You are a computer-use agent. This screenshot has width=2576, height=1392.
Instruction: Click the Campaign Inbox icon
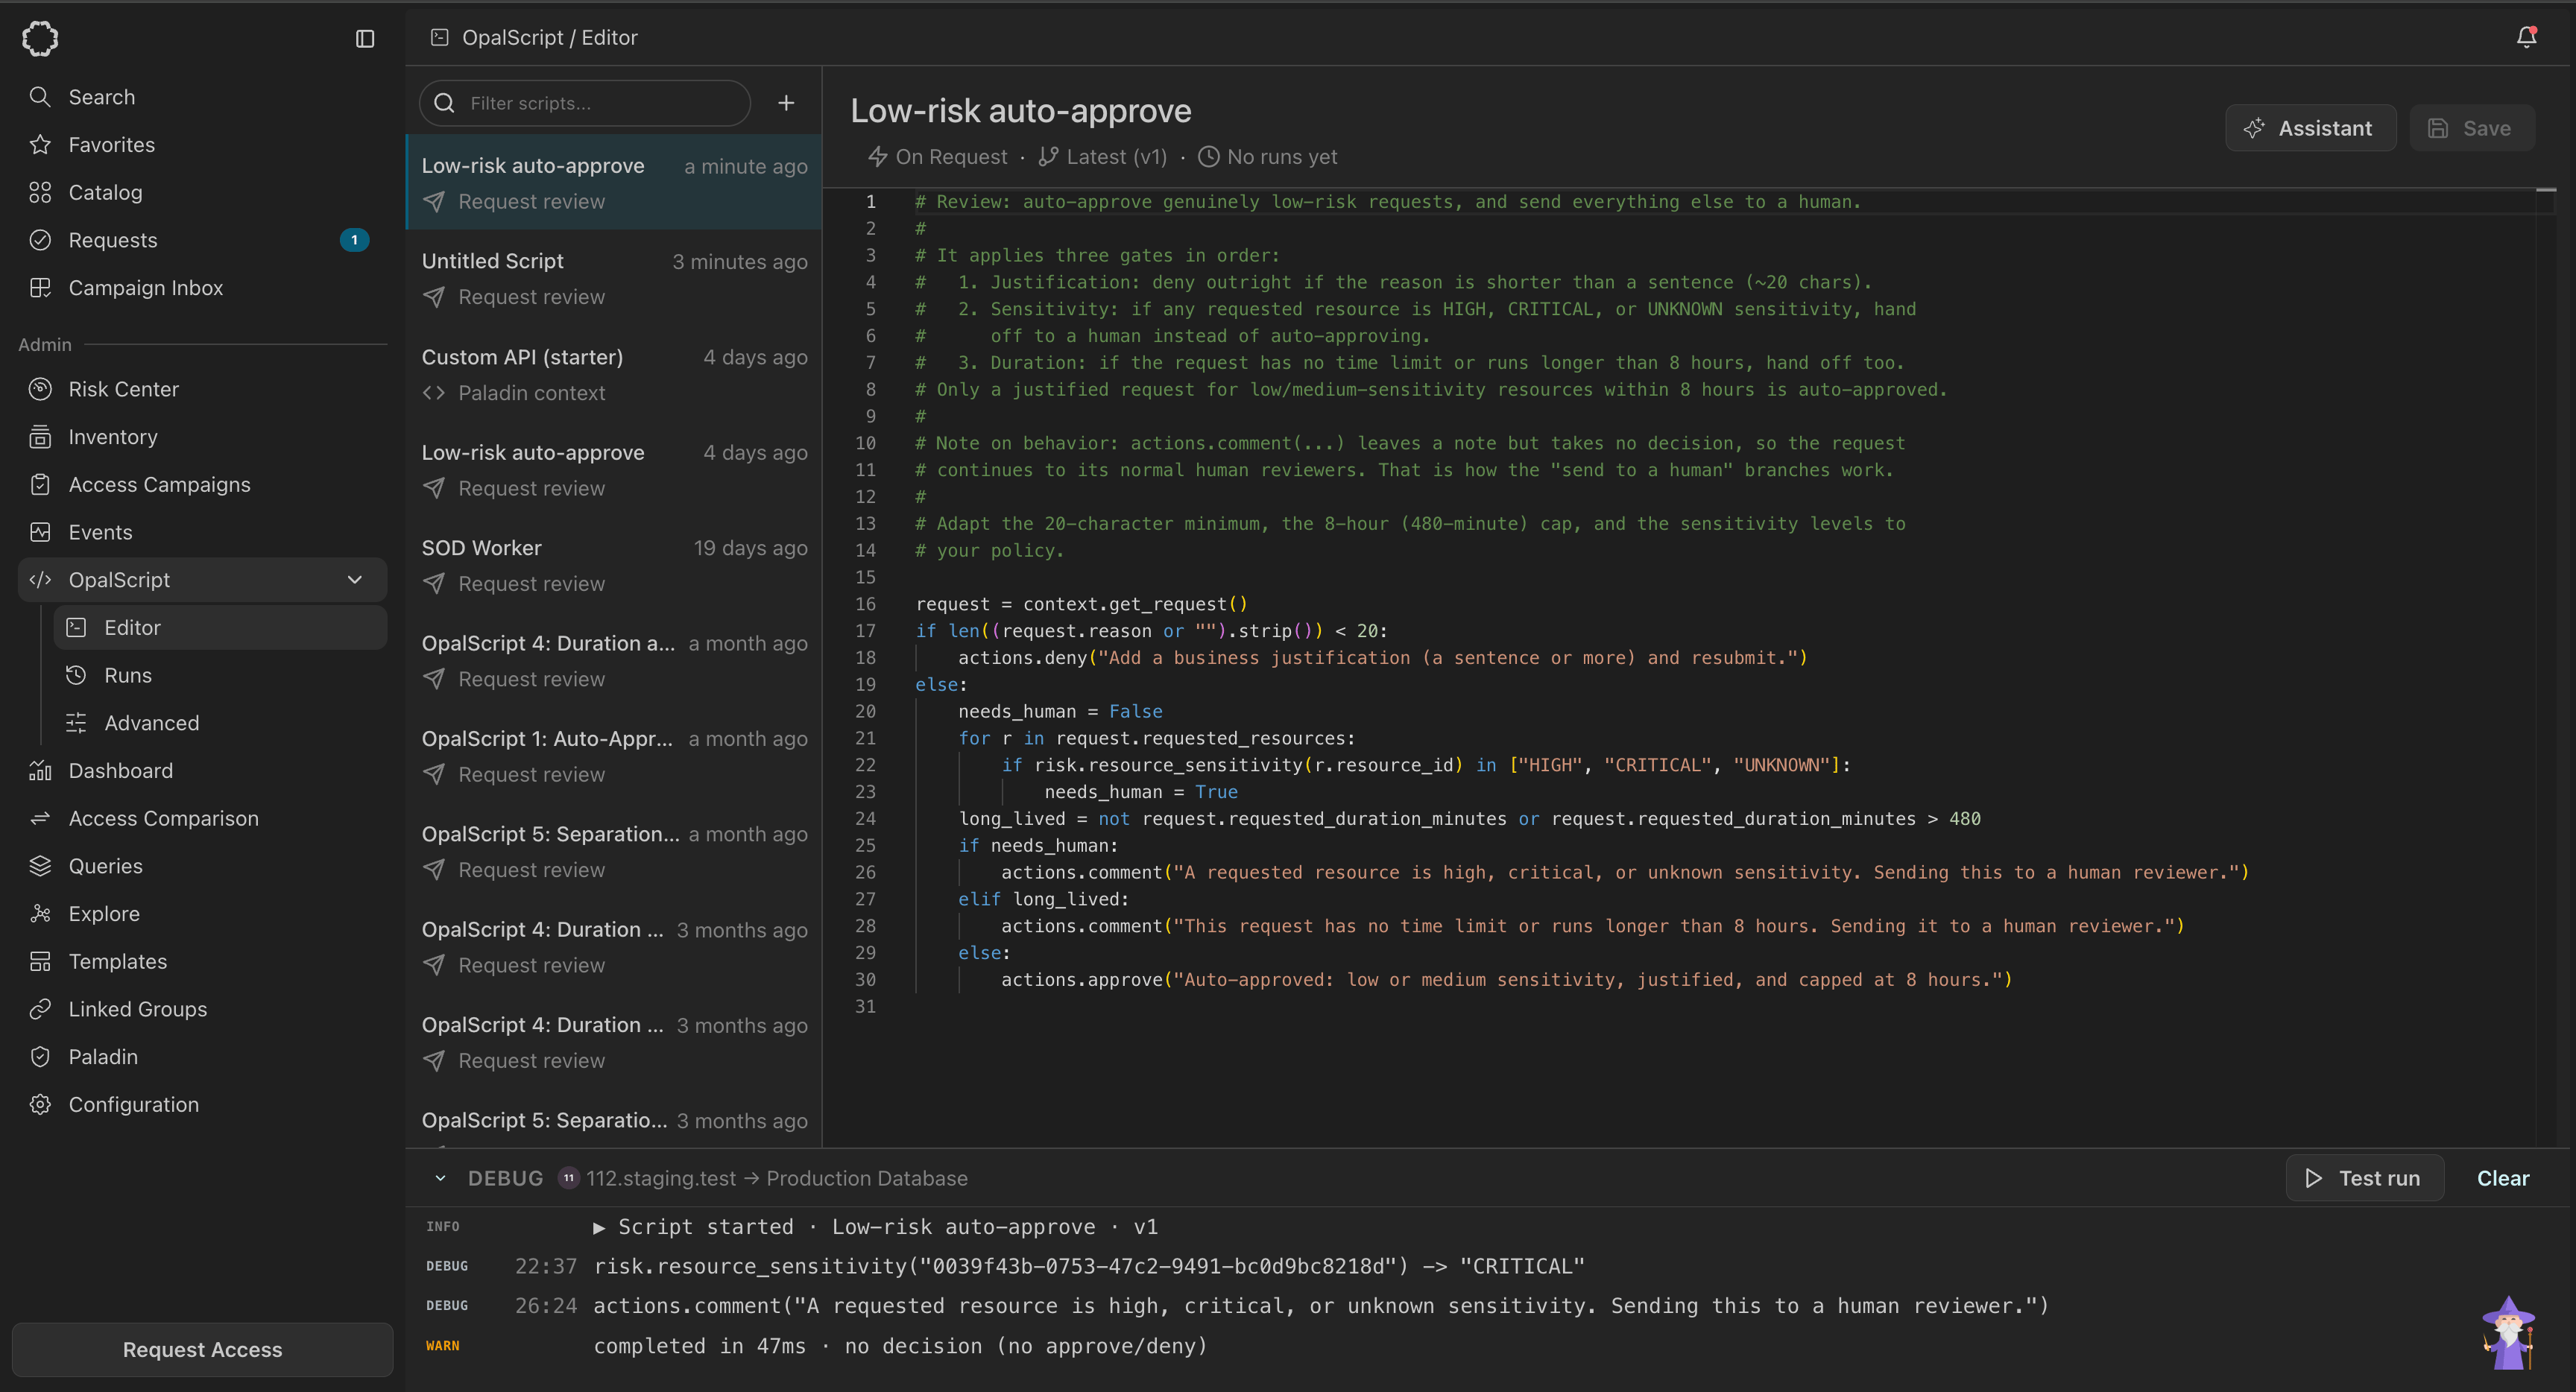pos(40,288)
